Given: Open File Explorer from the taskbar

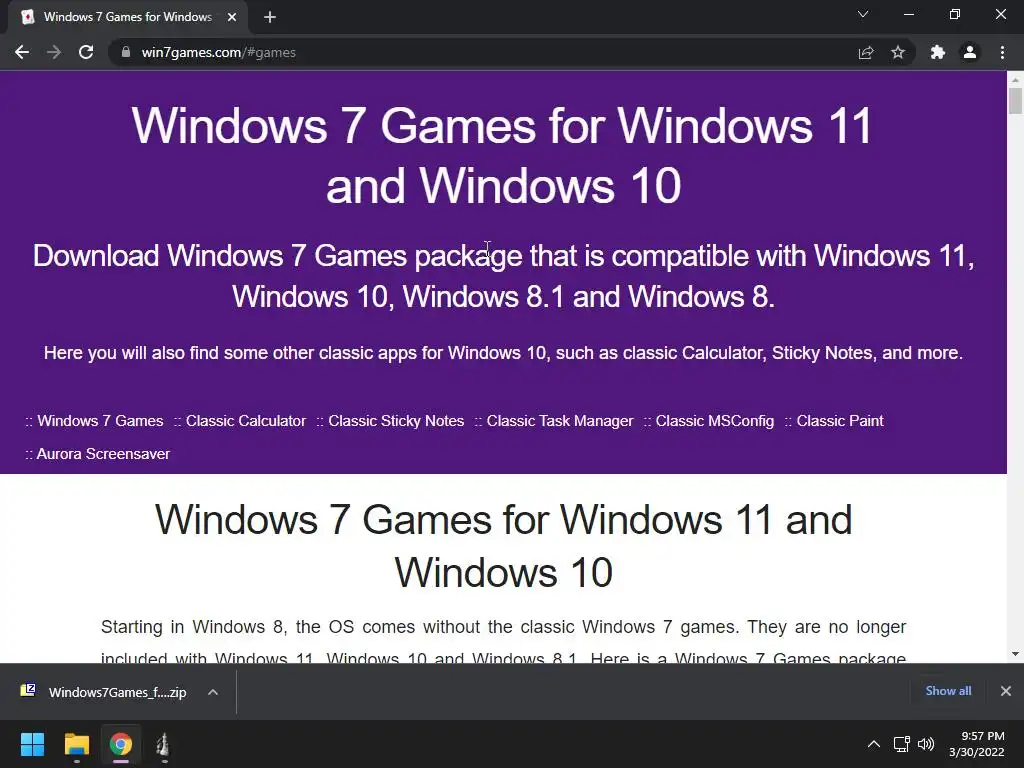Looking at the screenshot, I should (x=76, y=744).
